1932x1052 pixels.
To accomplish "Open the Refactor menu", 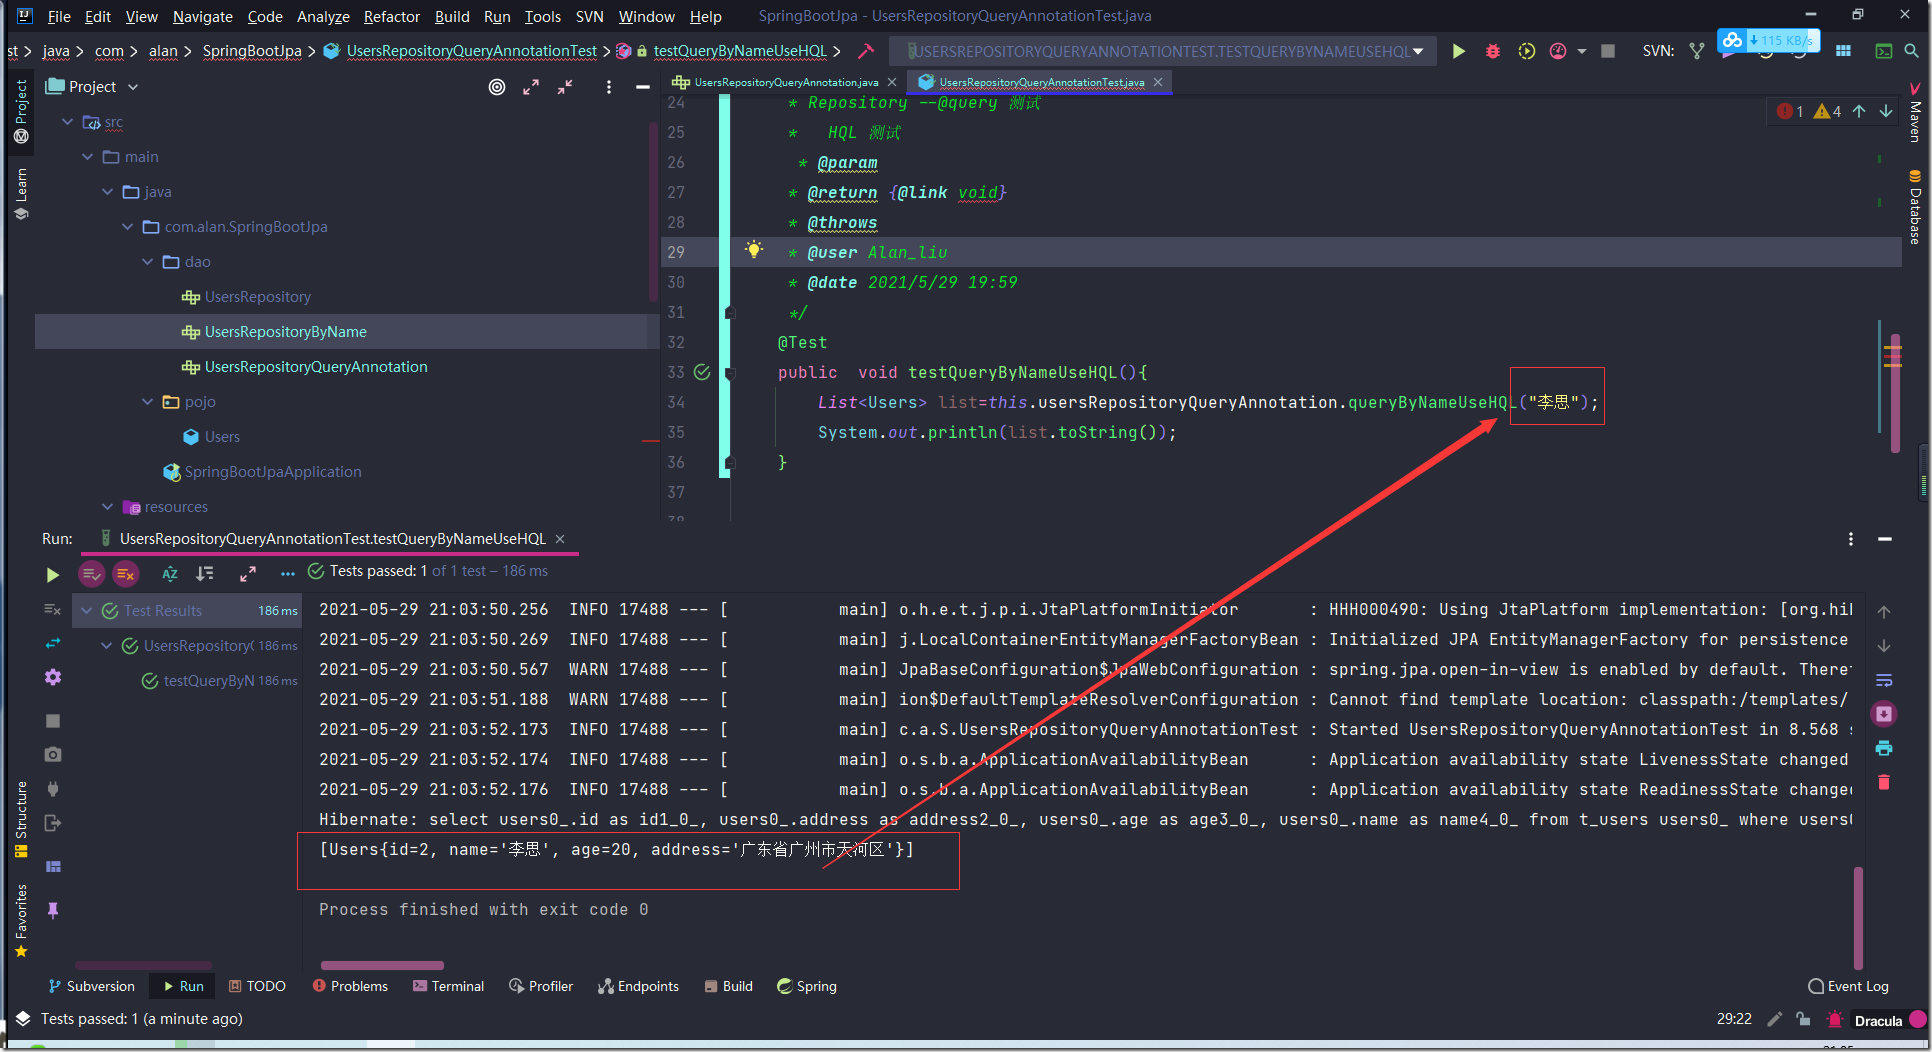I will tap(391, 16).
